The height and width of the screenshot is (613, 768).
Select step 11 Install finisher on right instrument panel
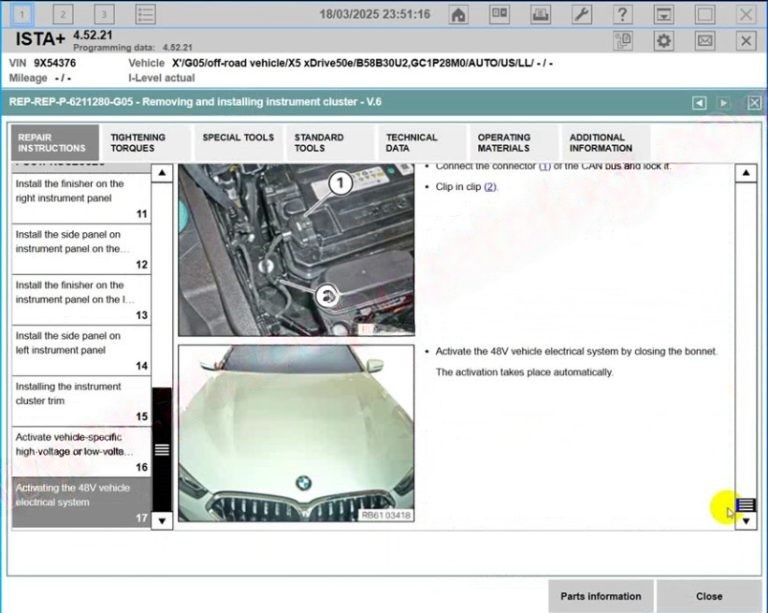81,198
